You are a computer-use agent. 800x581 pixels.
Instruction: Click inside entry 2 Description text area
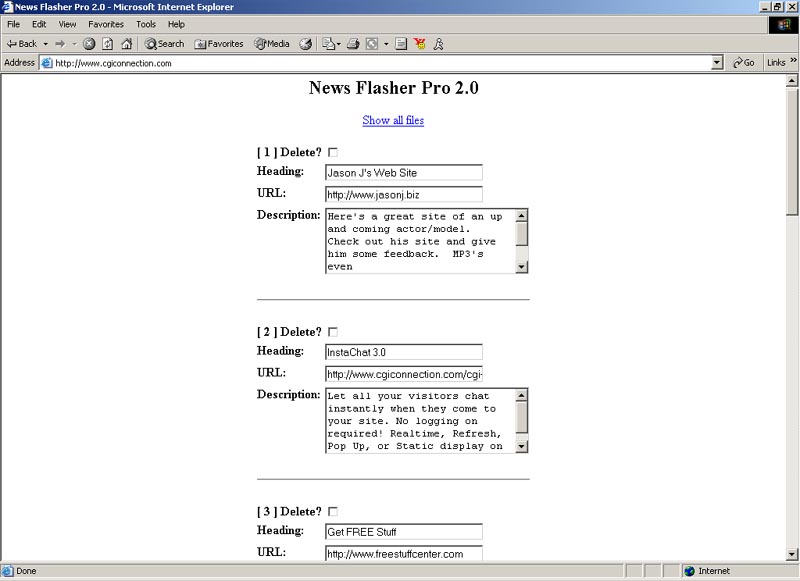420,420
